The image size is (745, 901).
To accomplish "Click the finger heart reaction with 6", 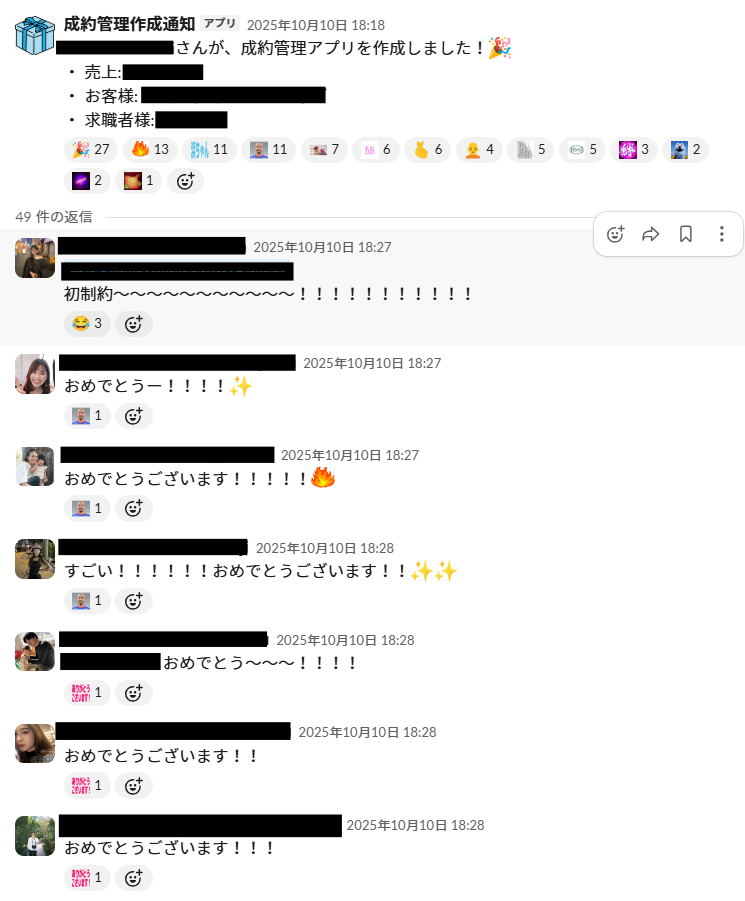I will pyautogui.click(x=428, y=149).
